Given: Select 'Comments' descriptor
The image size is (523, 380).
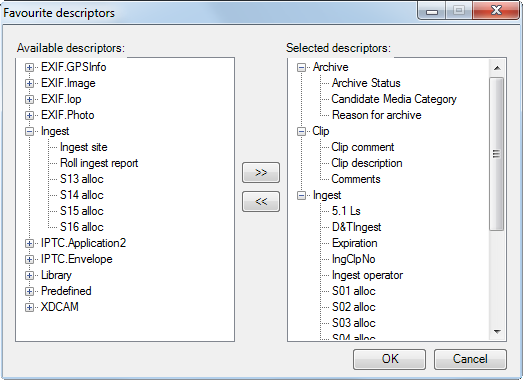Looking at the screenshot, I should coord(356,179).
